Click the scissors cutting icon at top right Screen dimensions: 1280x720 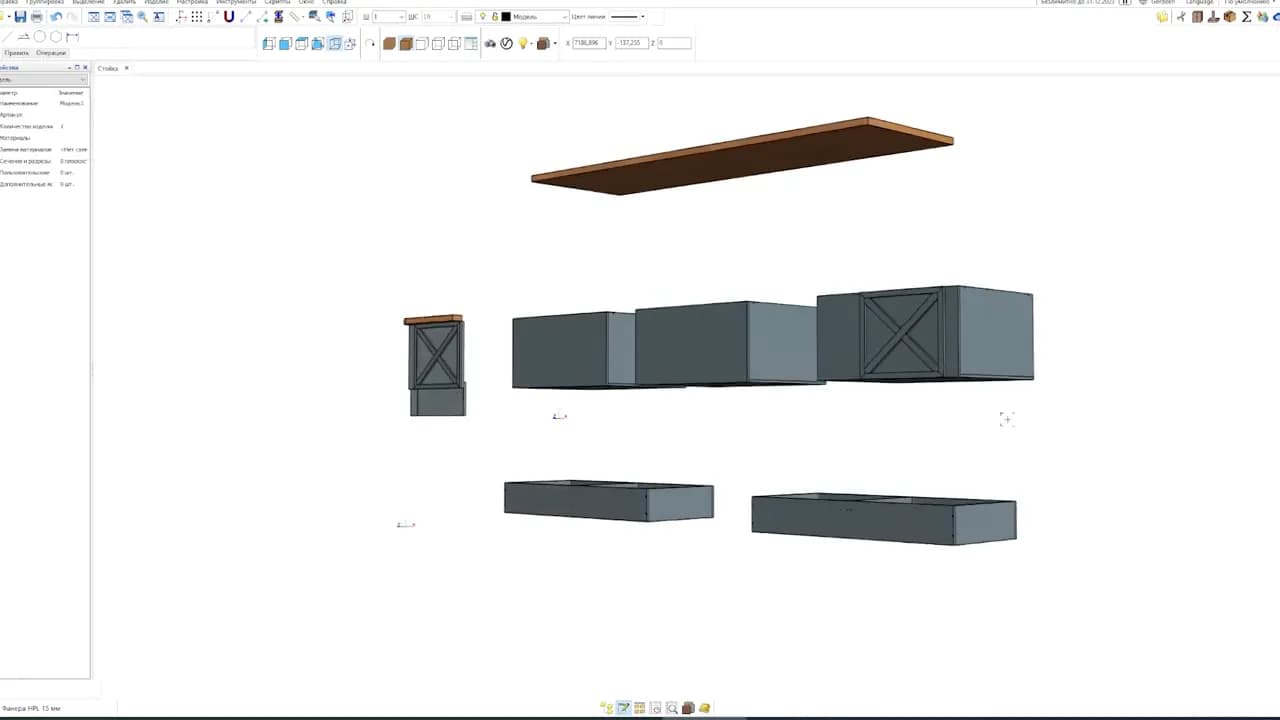(1181, 17)
